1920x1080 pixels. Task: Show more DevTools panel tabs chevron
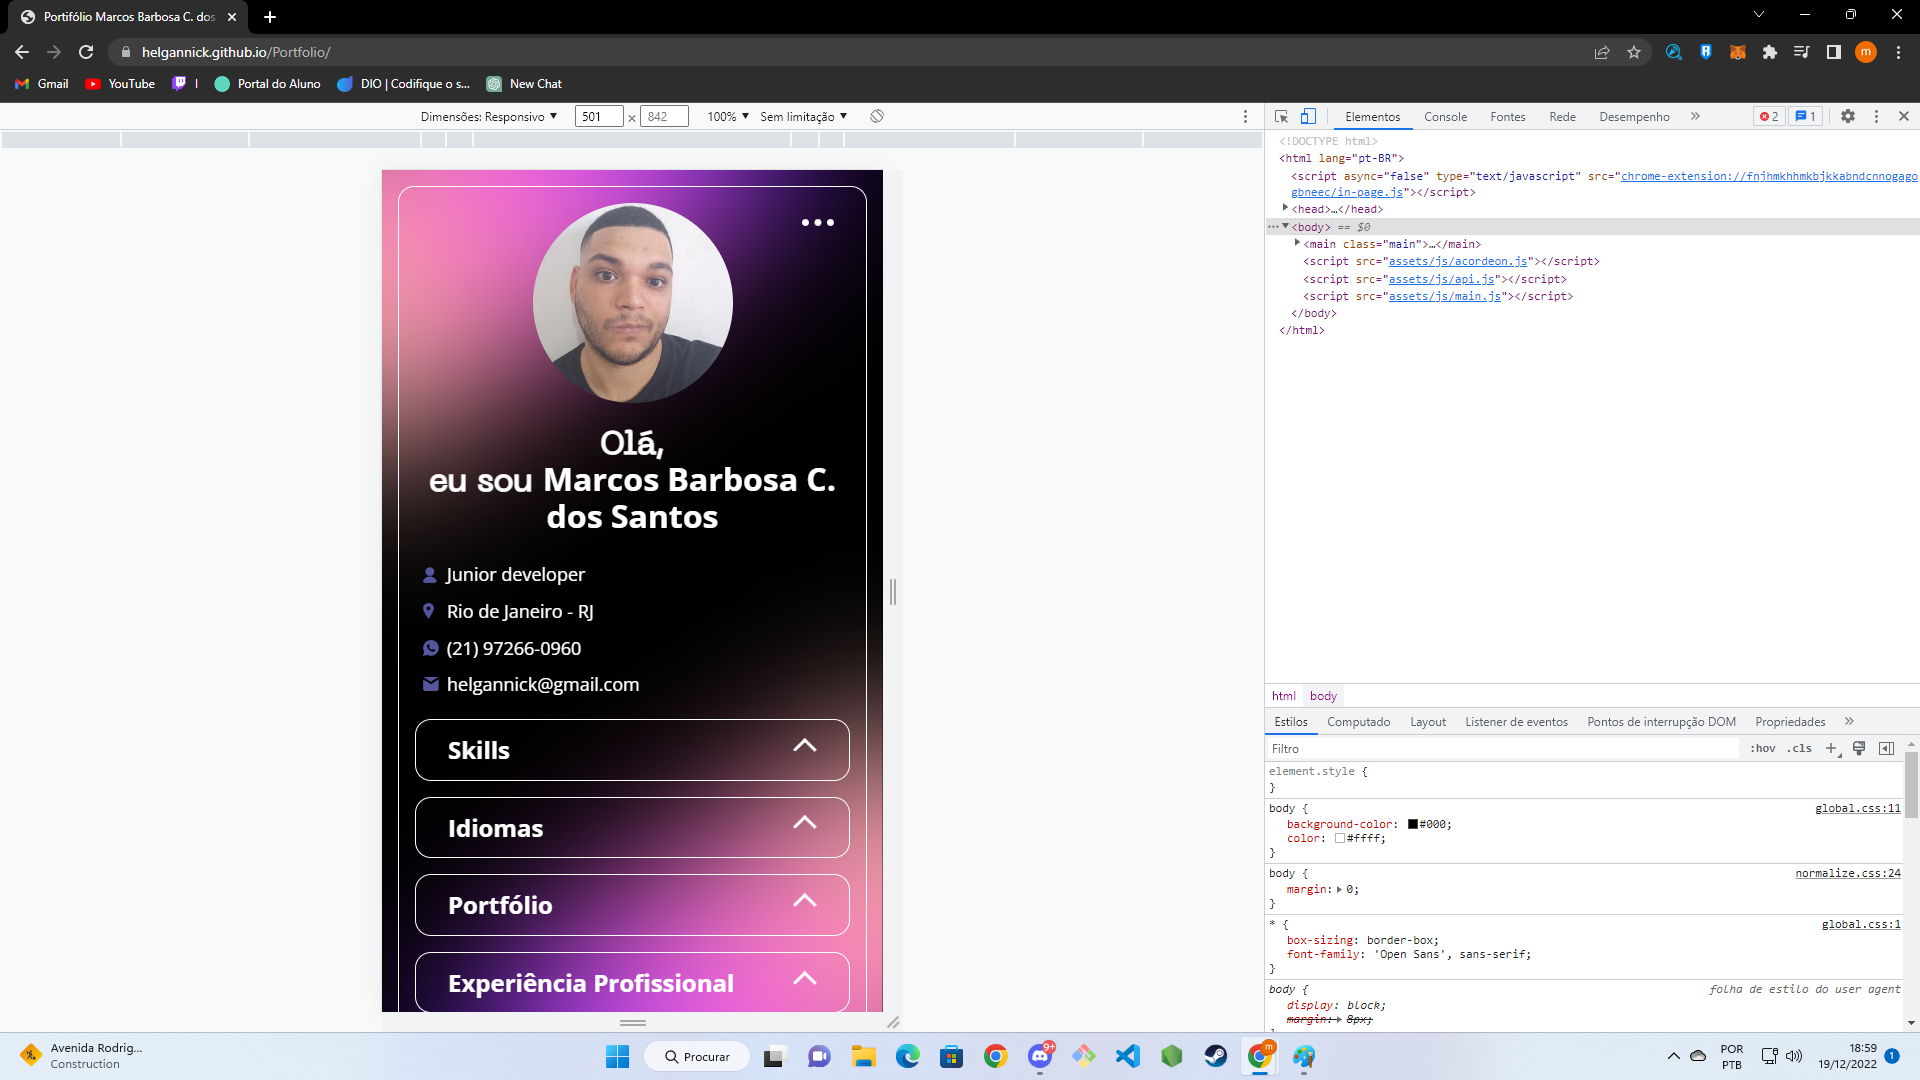point(1695,117)
